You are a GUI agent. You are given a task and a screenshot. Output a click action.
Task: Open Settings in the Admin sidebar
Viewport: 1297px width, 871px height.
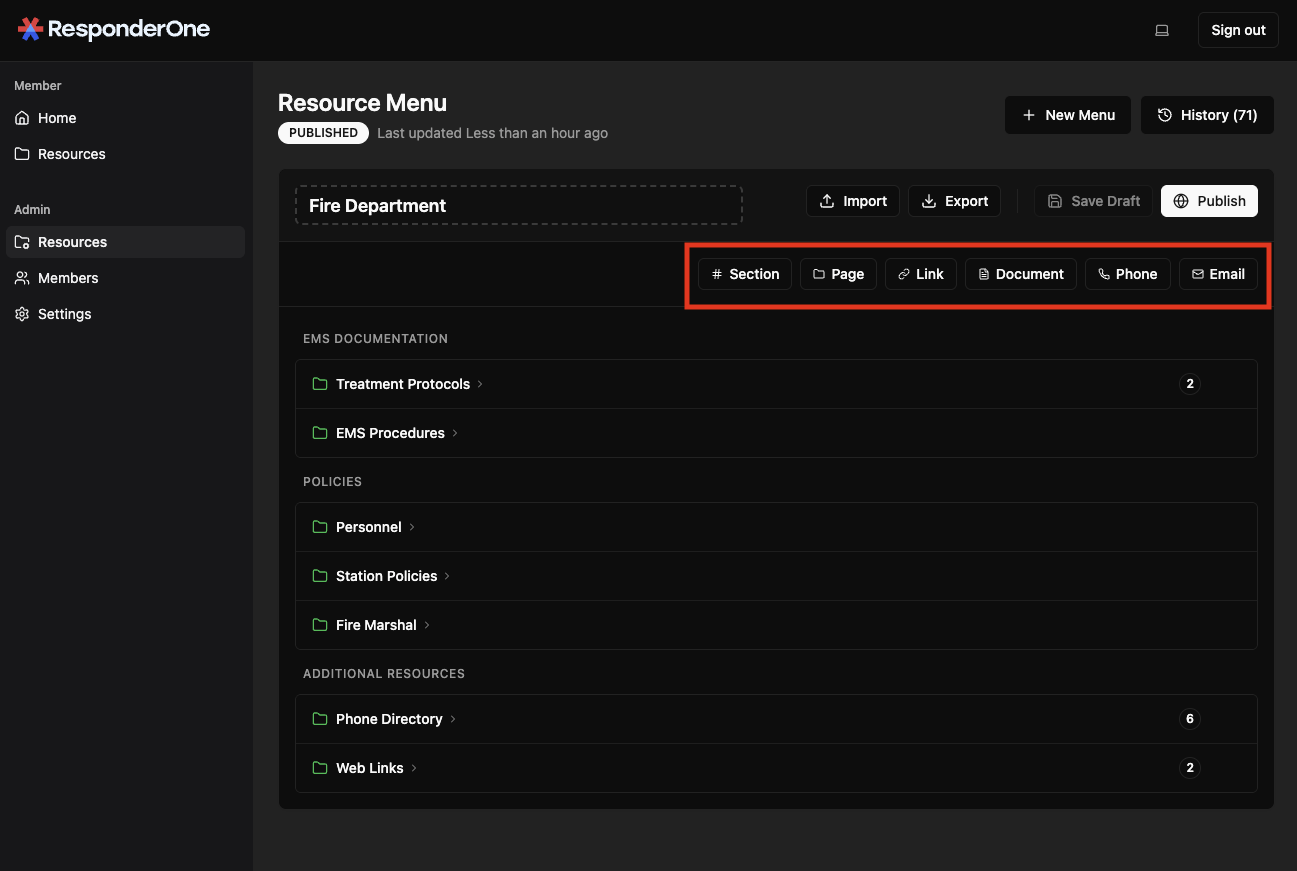(x=64, y=314)
